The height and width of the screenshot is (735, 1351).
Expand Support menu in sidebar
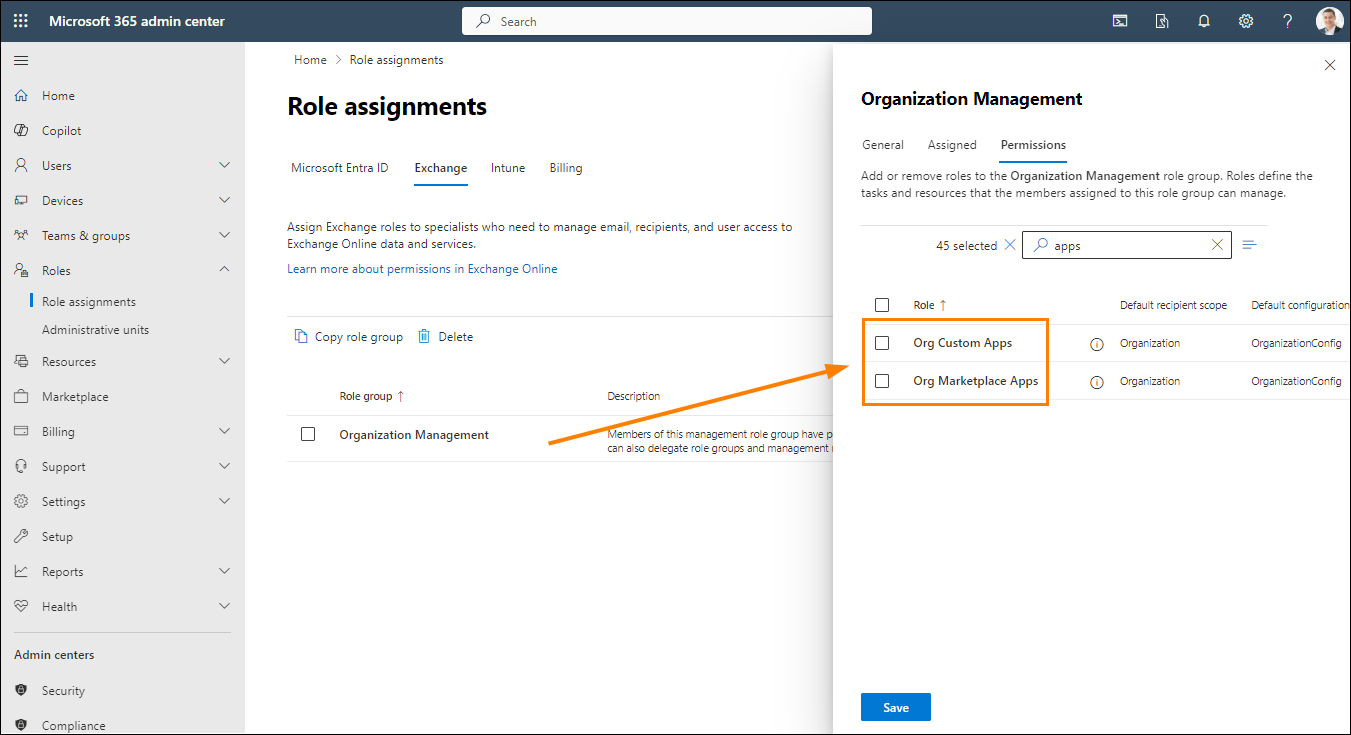tap(224, 467)
